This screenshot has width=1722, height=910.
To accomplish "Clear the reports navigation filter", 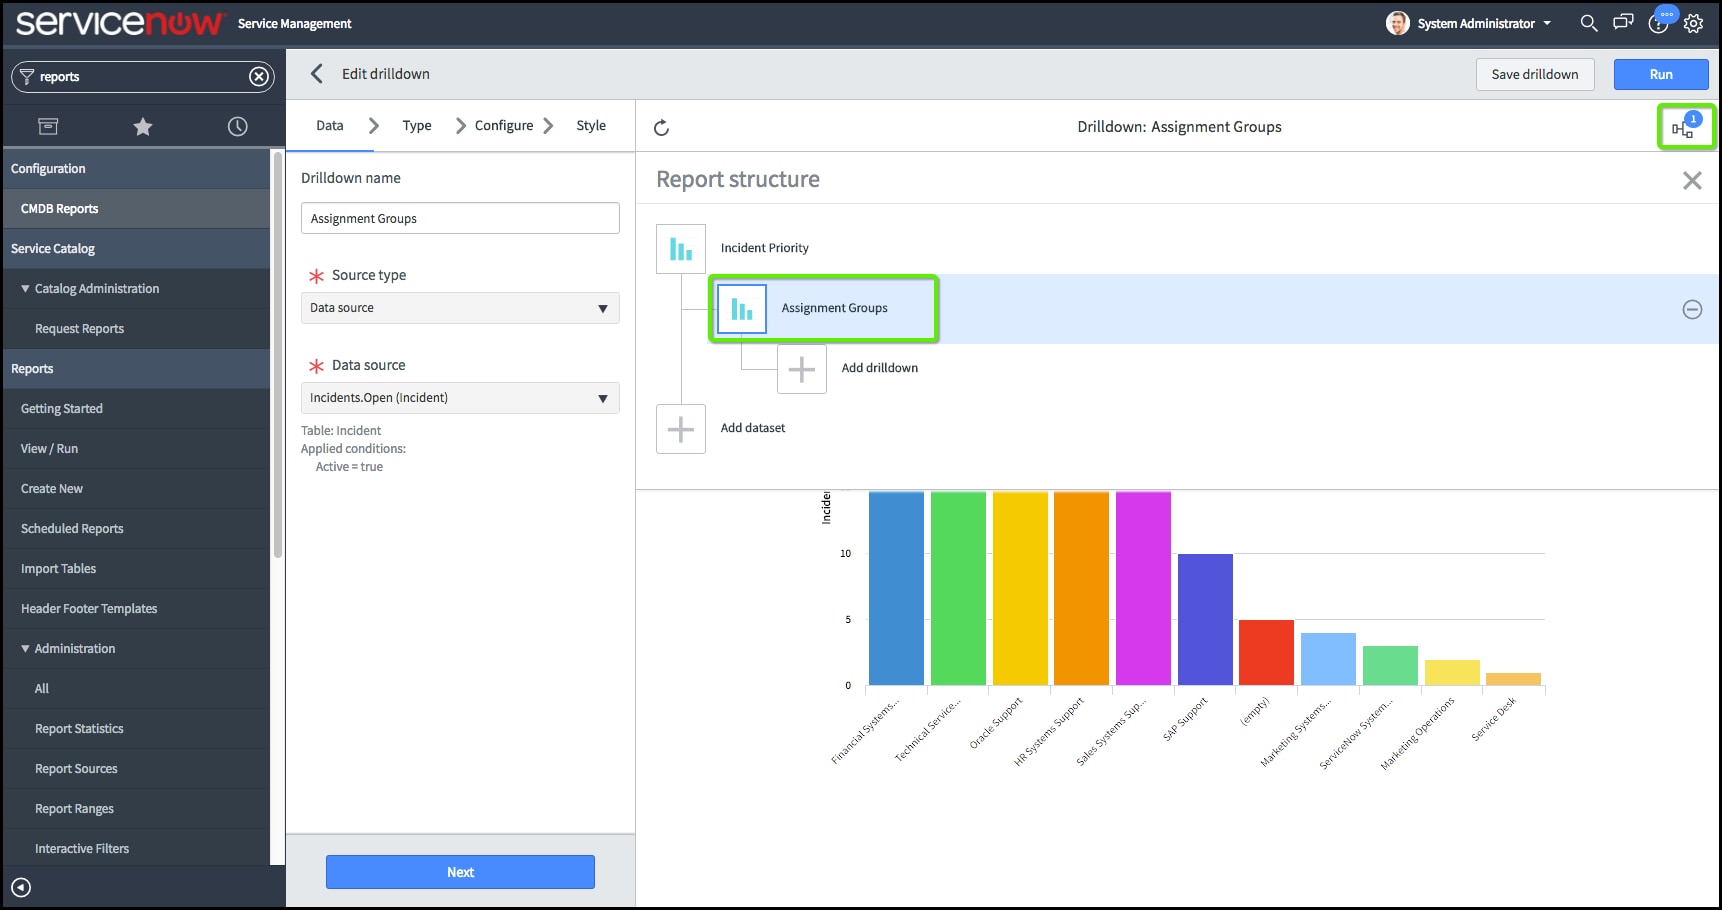I will [259, 77].
